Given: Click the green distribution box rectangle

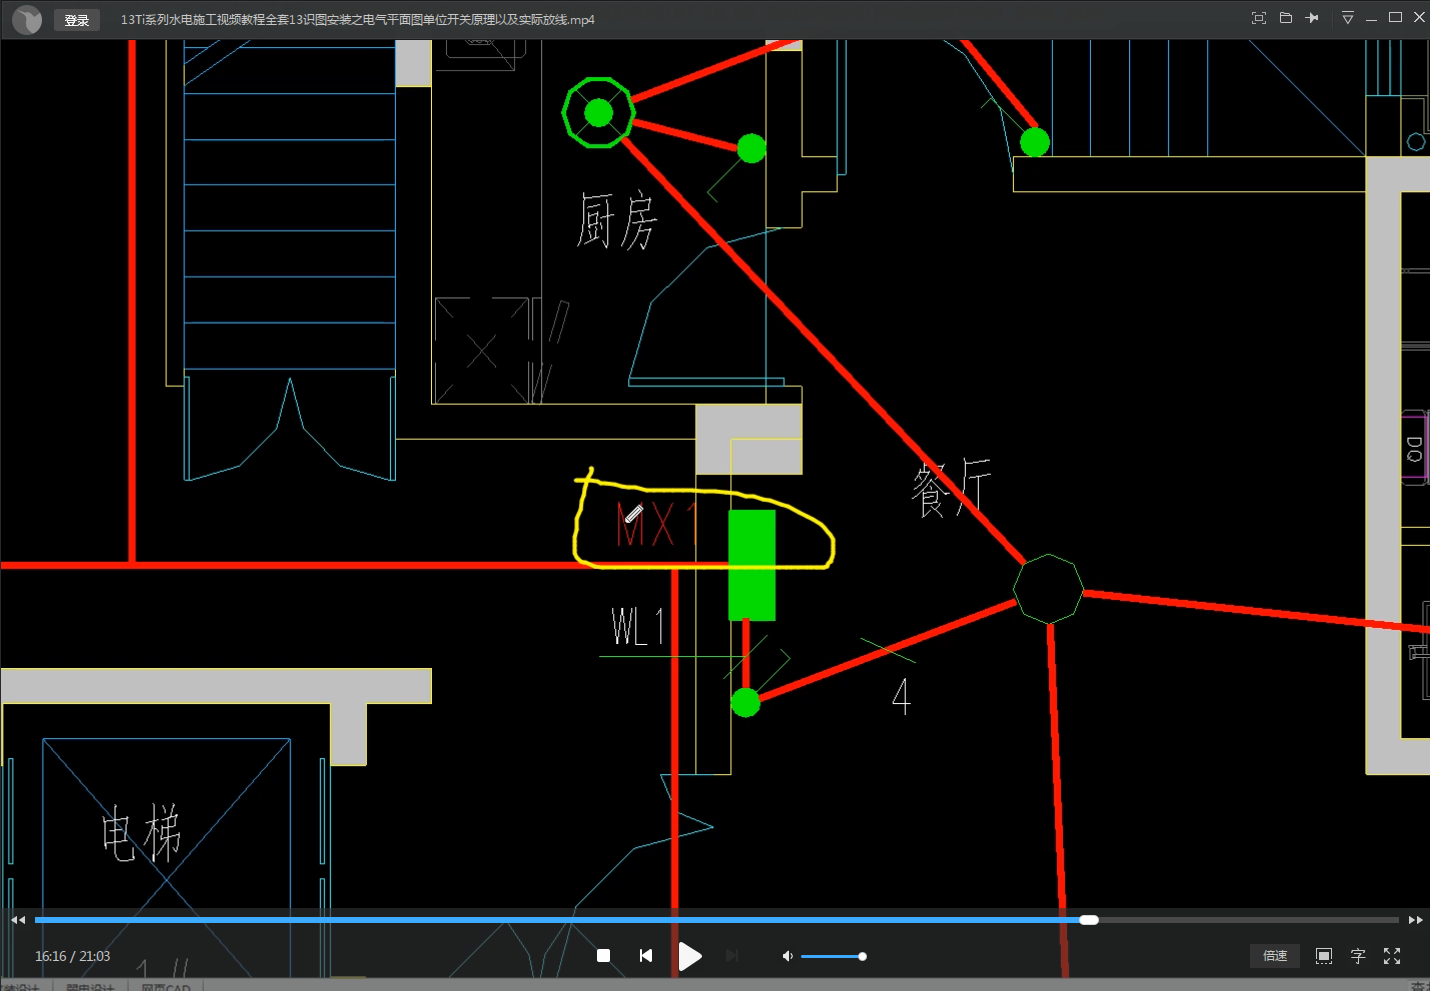Looking at the screenshot, I should point(752,565).
